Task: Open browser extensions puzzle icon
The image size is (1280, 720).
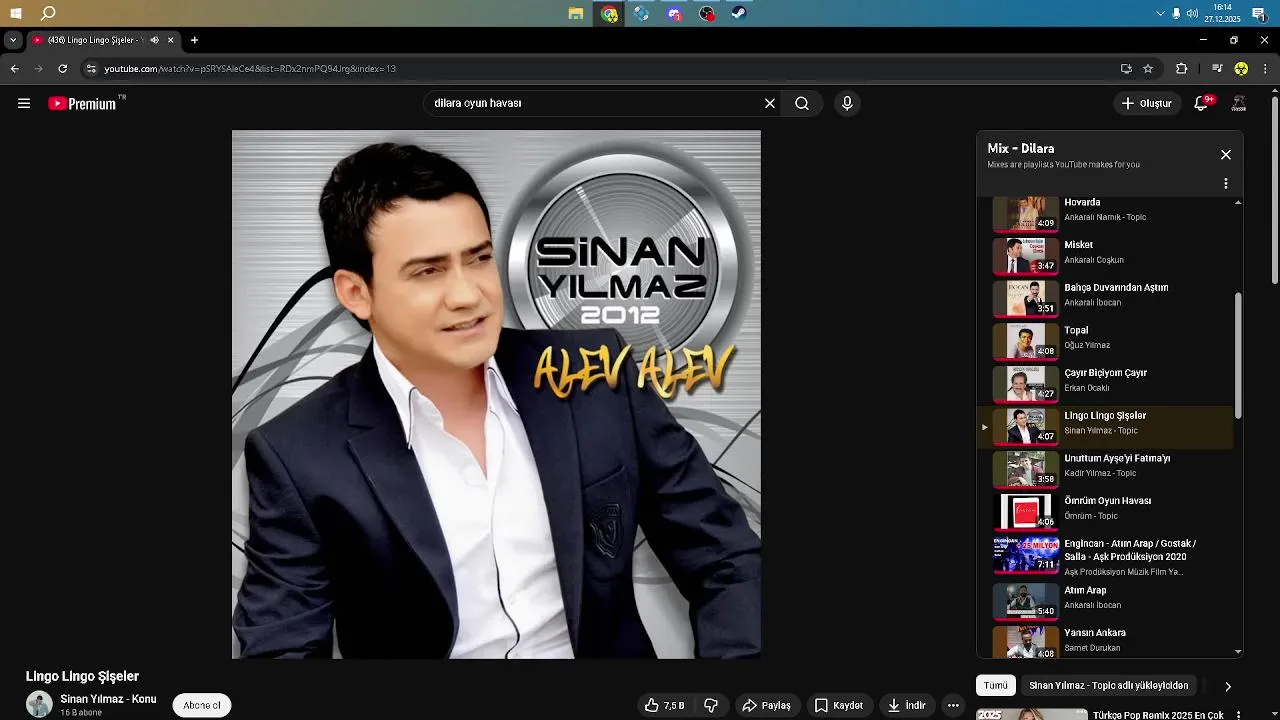Action: click(x=1181, y=69)
